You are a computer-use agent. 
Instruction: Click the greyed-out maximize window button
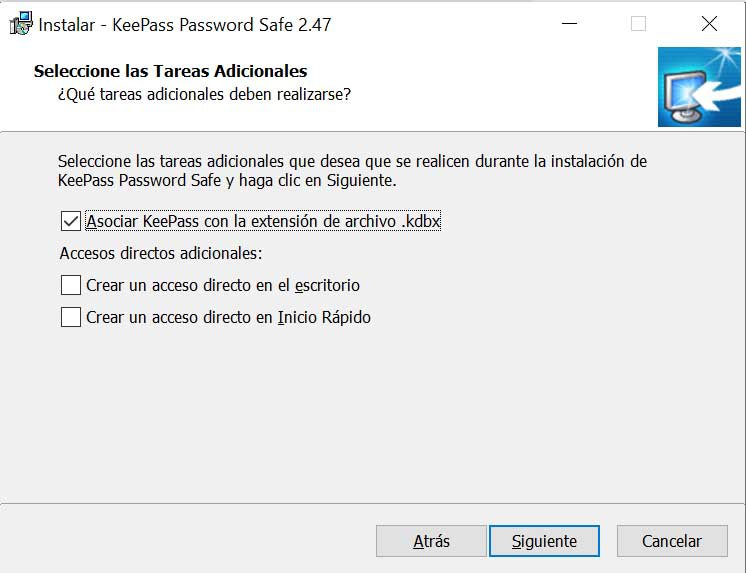[638, 24]
